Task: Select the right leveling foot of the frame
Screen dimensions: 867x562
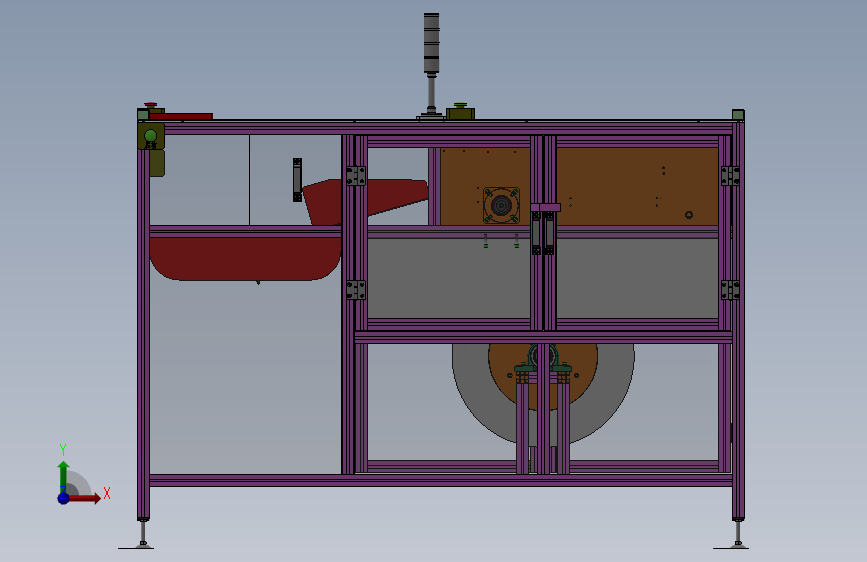Action: point(738,534)
